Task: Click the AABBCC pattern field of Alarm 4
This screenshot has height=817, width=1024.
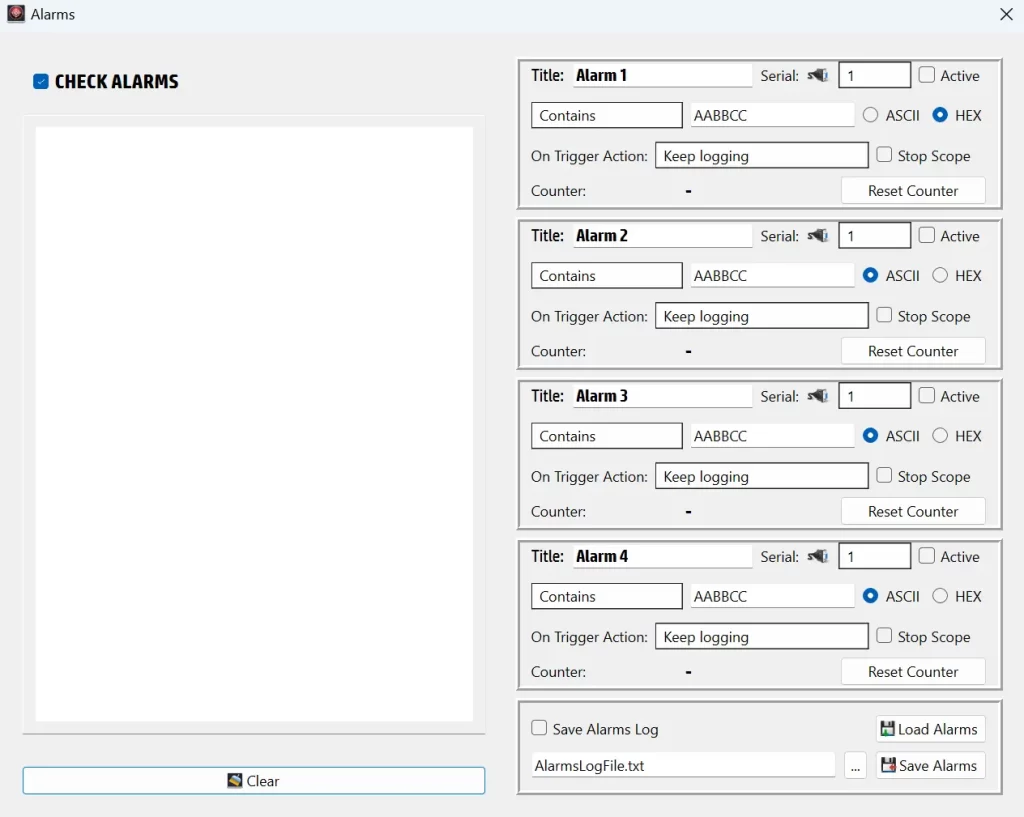Action: pos(773,596)
